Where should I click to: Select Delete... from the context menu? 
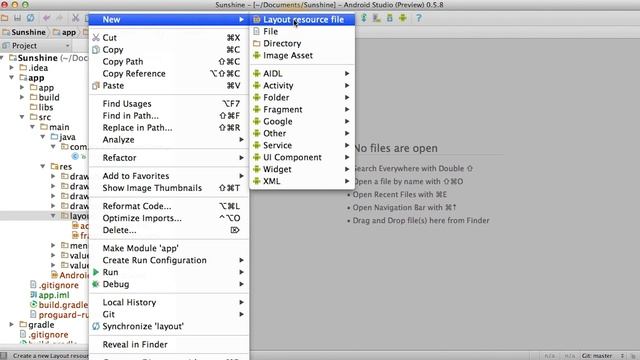(x=169, y=230)
